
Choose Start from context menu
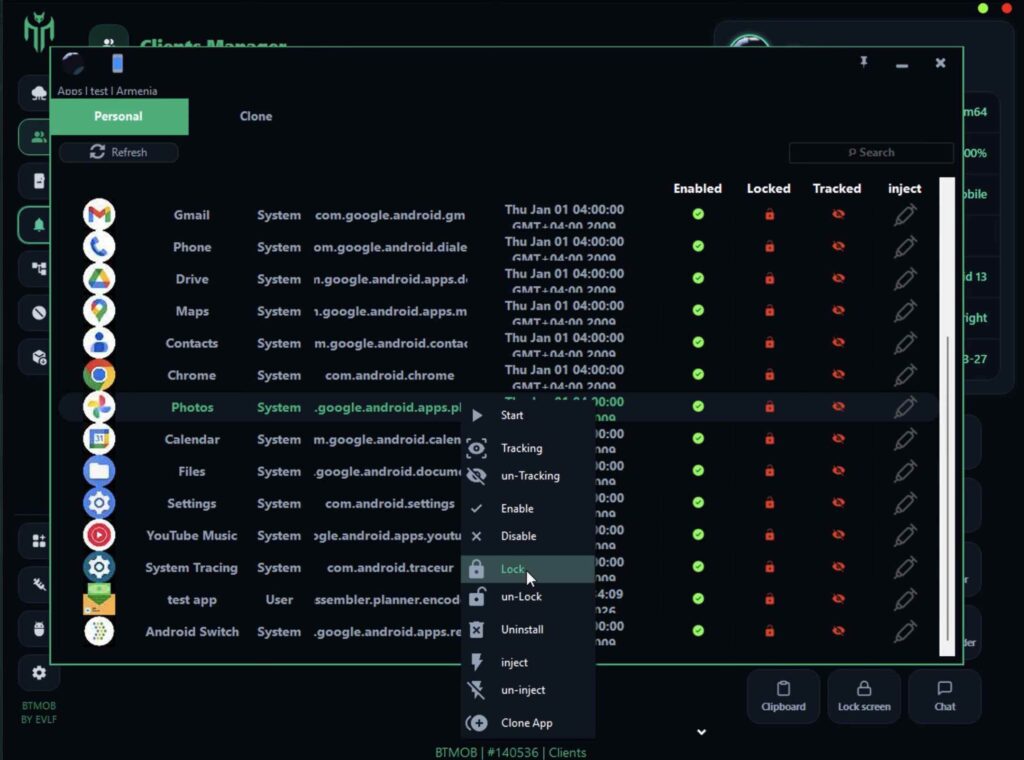point(528,415)
